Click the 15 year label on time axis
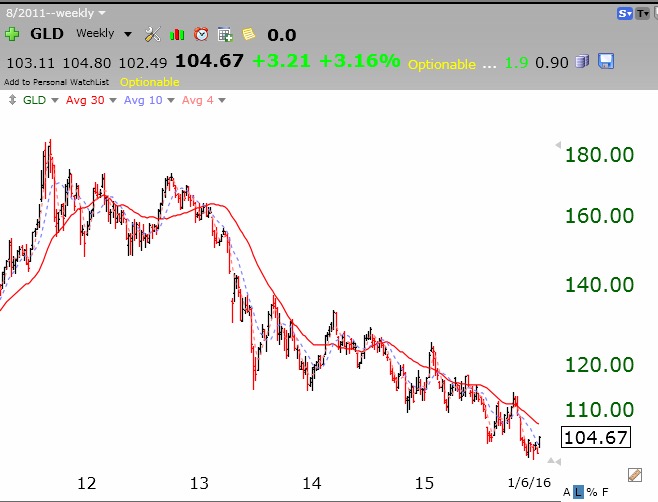658x502 pixels. coord(424,484)
